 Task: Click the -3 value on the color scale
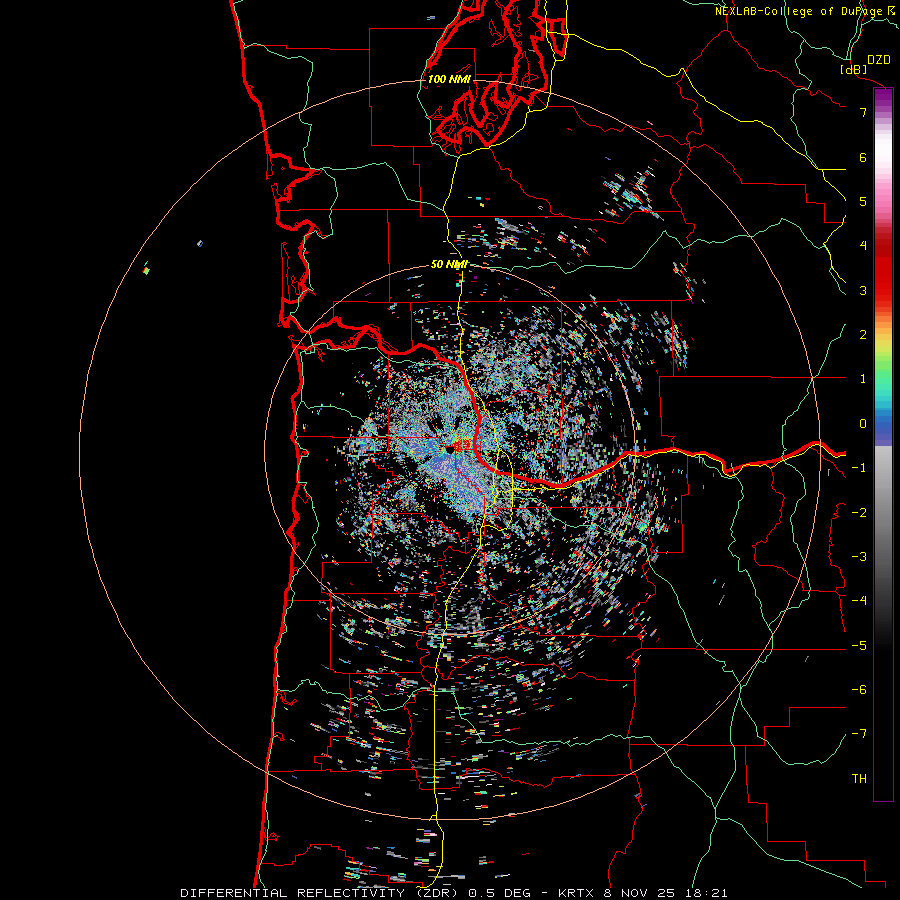point(859,556)
